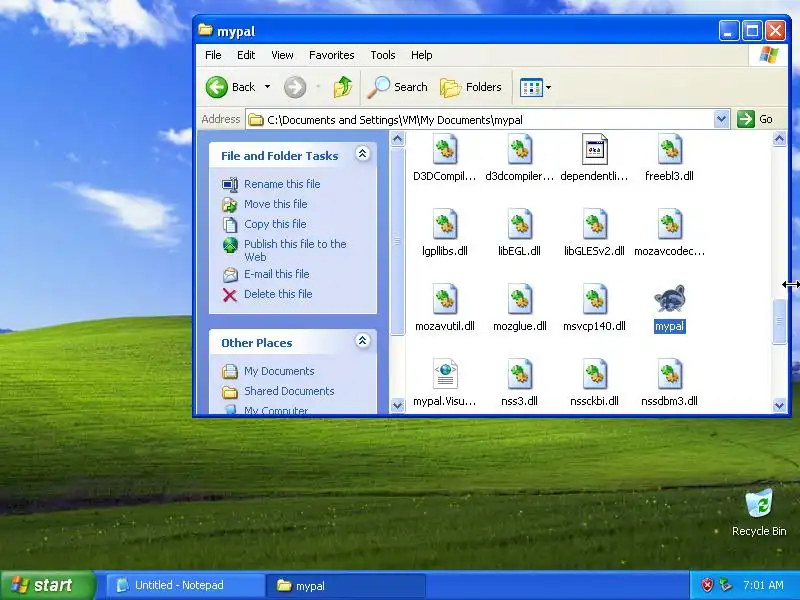Select the d3dcompiler... dll file icon
The height and width of the screenshot is (600, 800).
(519, 149)
